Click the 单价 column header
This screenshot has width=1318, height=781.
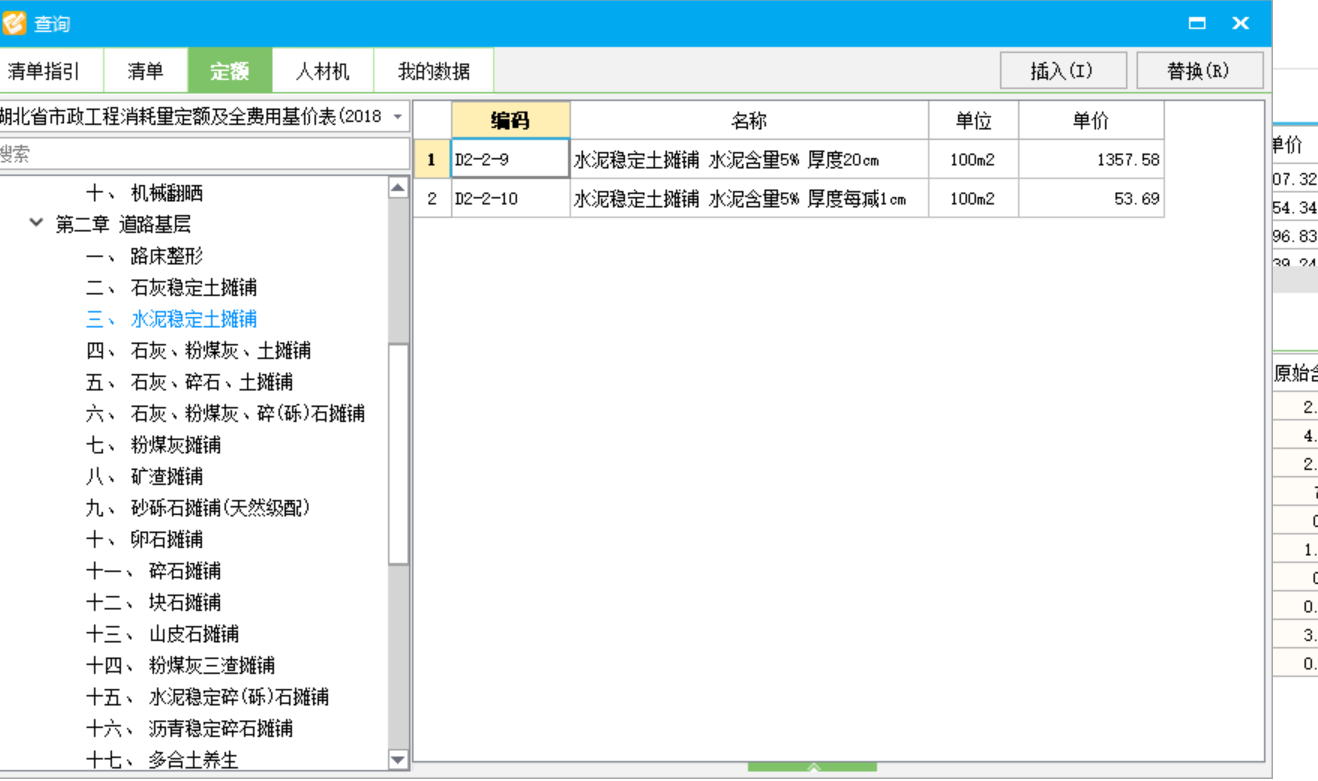(x=1091, y=121)
